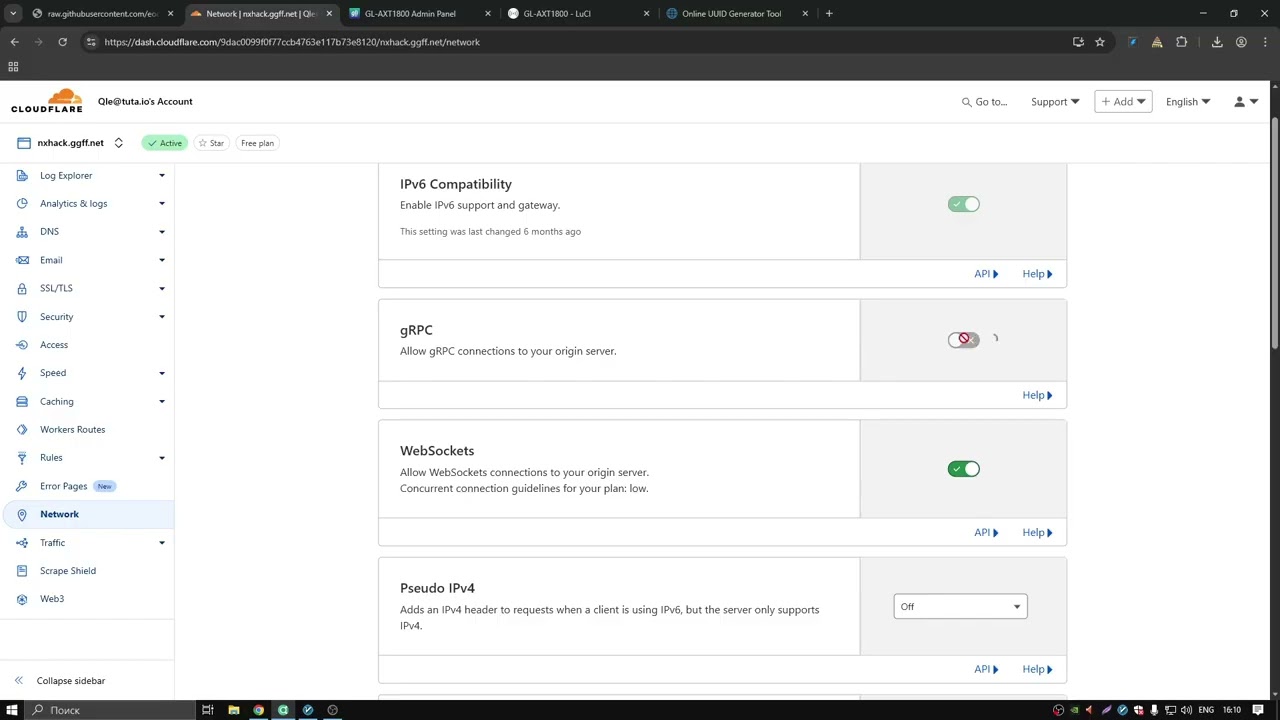Click the Error Pages icon
Viewport: 1280px width, 720px height.
pos(22,486)
